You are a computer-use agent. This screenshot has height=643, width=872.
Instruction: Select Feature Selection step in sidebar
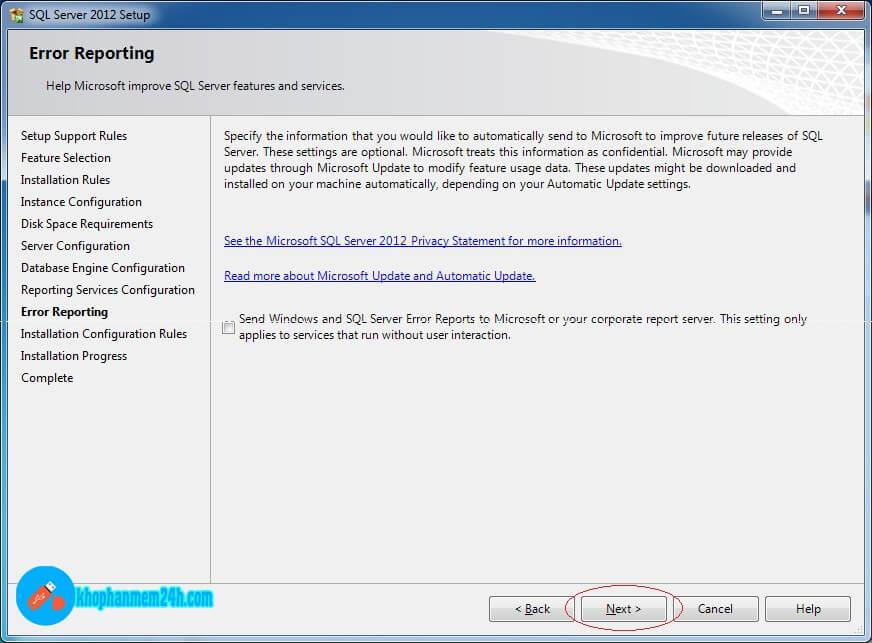(66, 158)
